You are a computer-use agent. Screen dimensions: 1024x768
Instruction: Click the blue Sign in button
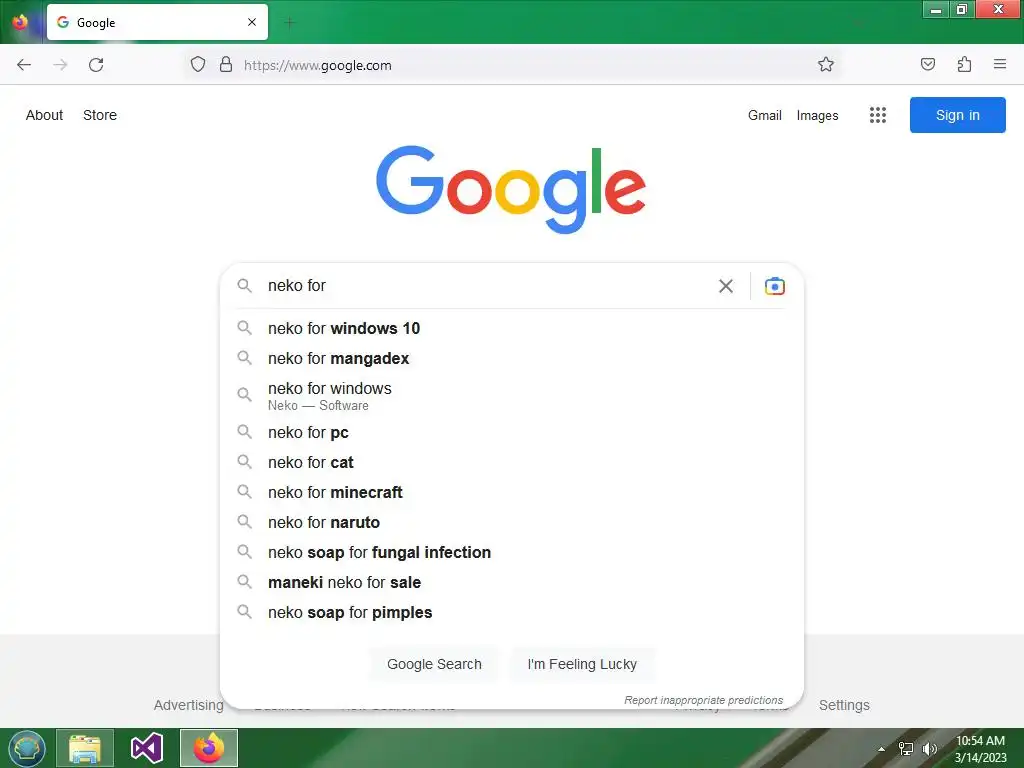[x=957, y=115]
